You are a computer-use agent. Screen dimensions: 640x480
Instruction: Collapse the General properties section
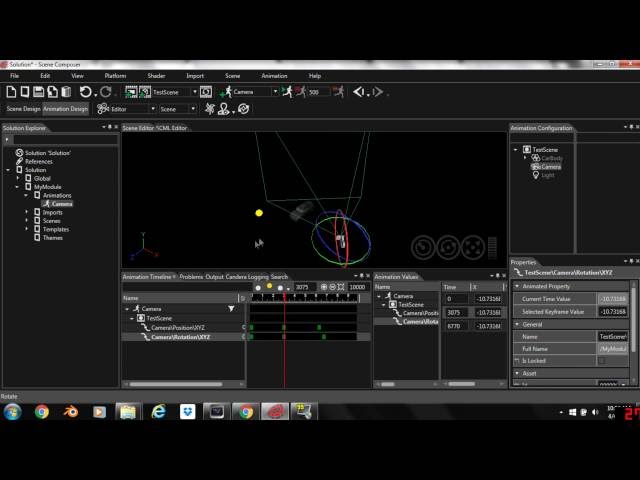[x=518, y=324]
